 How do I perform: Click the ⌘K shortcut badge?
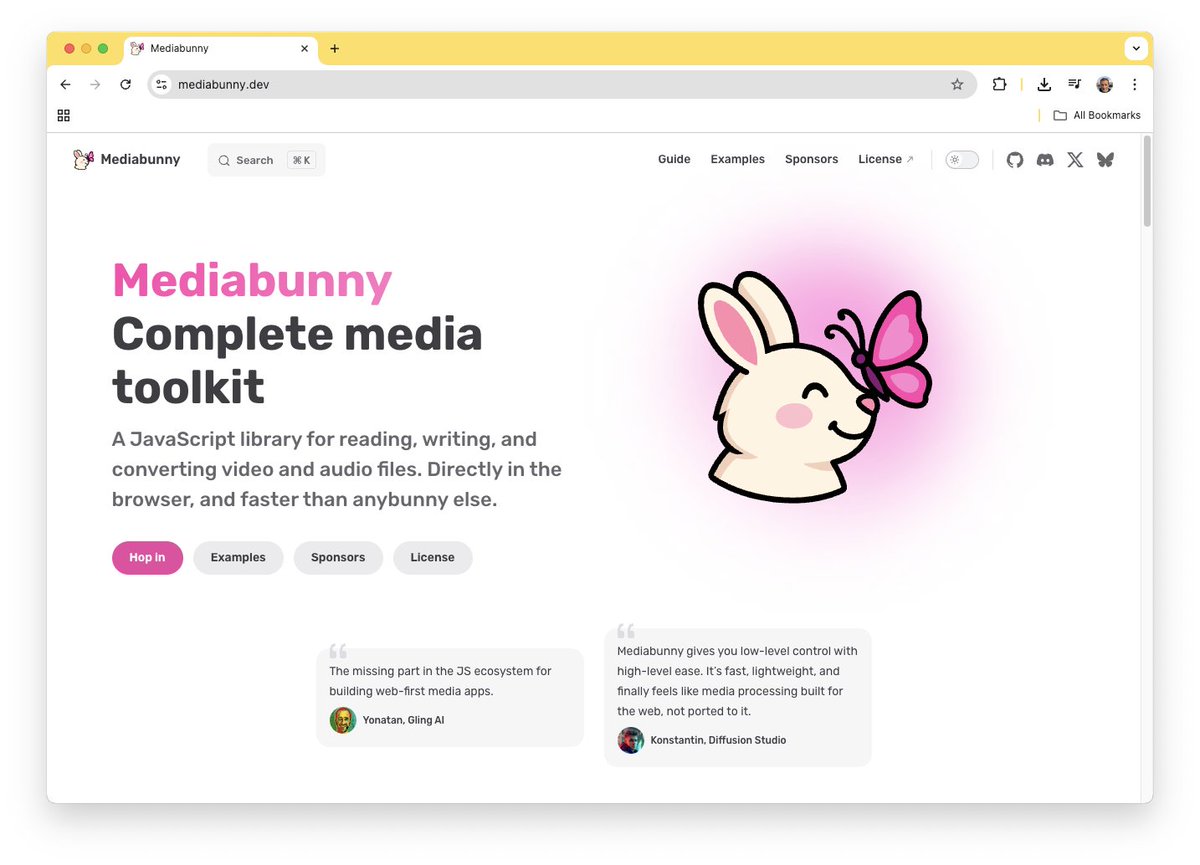point(301,160)
